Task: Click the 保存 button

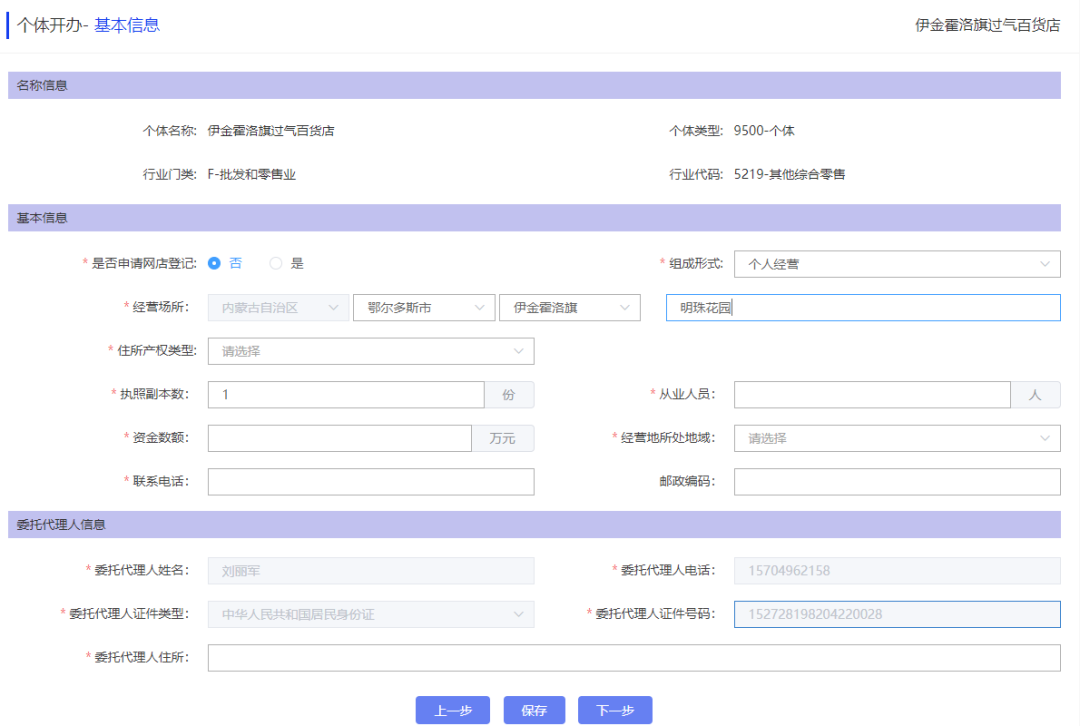Action: (534, 710)
